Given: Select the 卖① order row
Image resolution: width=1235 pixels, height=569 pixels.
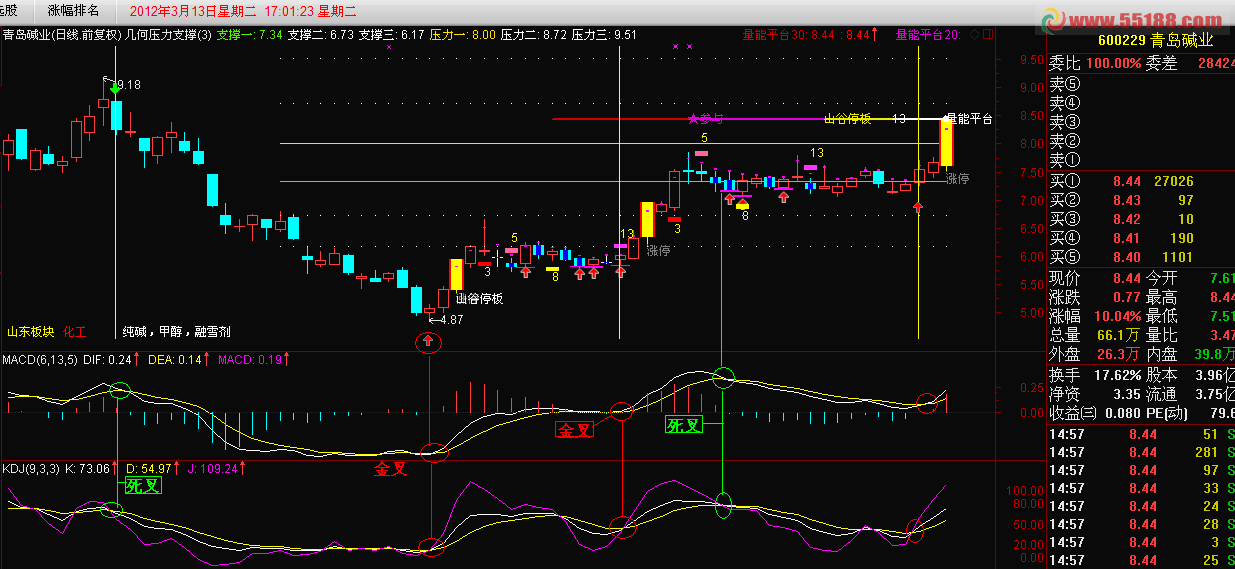Looking at the screenshot, I should click(1140, 160).
